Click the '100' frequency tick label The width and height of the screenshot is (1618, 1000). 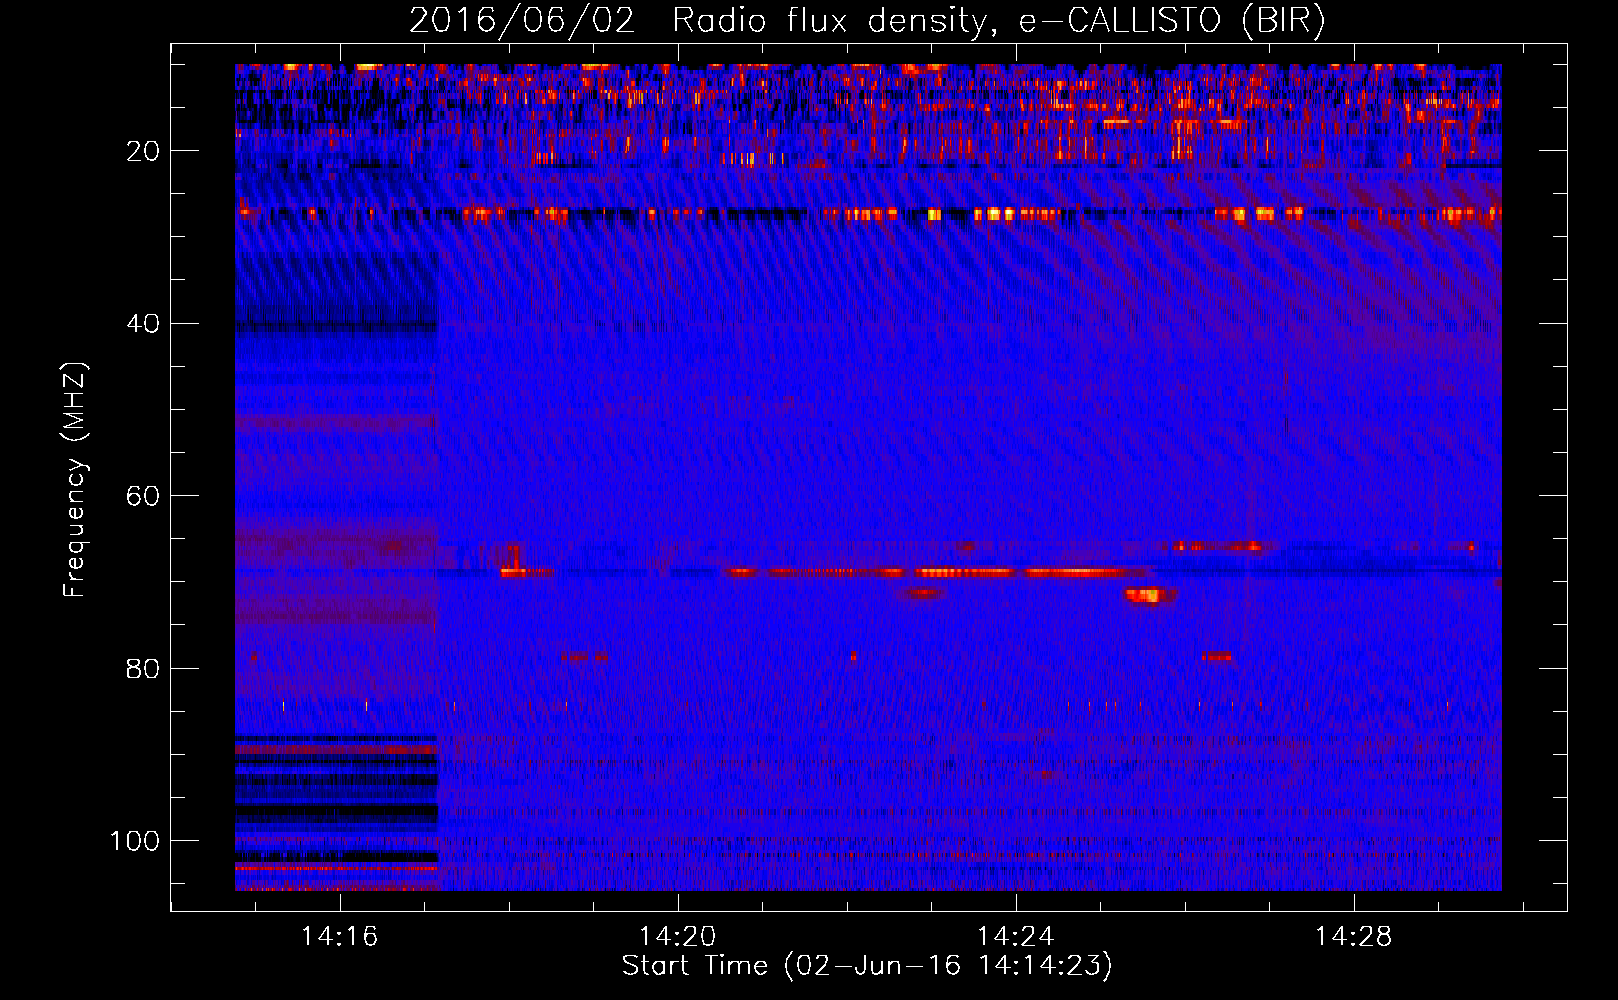coord(135,841)
